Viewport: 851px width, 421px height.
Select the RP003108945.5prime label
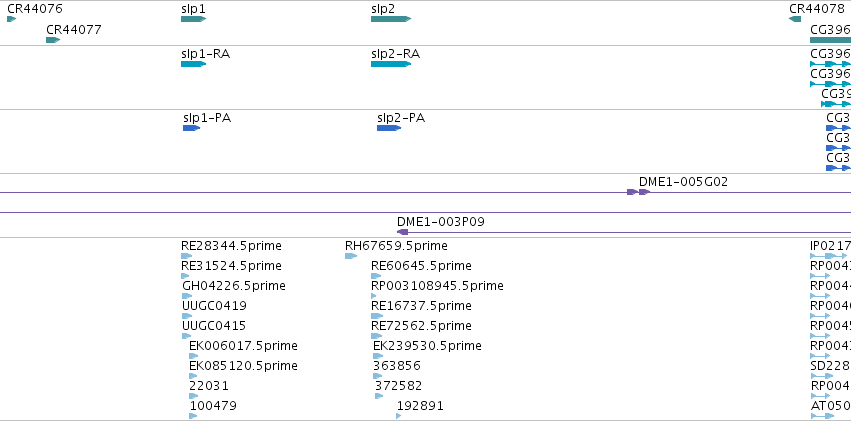[437, 286]
